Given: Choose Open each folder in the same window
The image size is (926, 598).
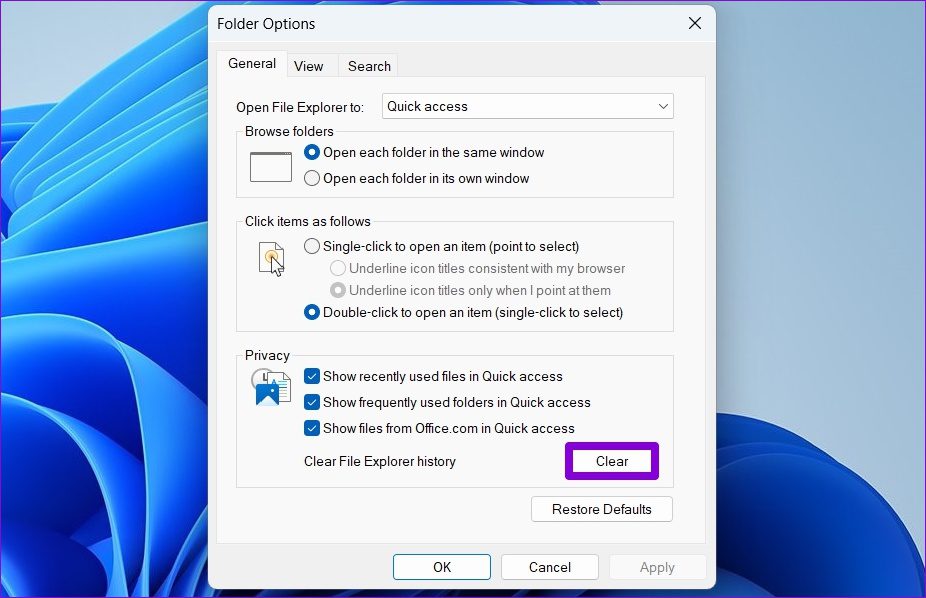Looking at the screenshot, I should pyautogui.click(x=312, y=153).
